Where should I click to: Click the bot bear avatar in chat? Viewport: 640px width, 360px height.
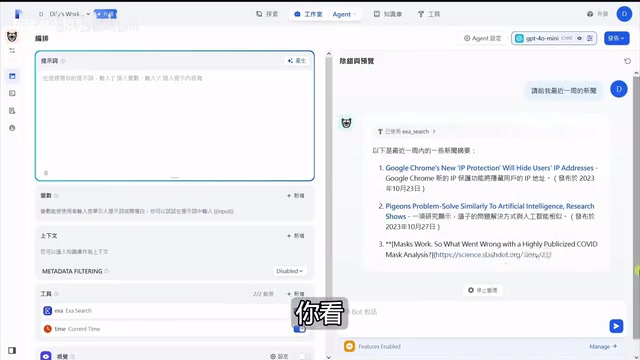click(346, 123)
